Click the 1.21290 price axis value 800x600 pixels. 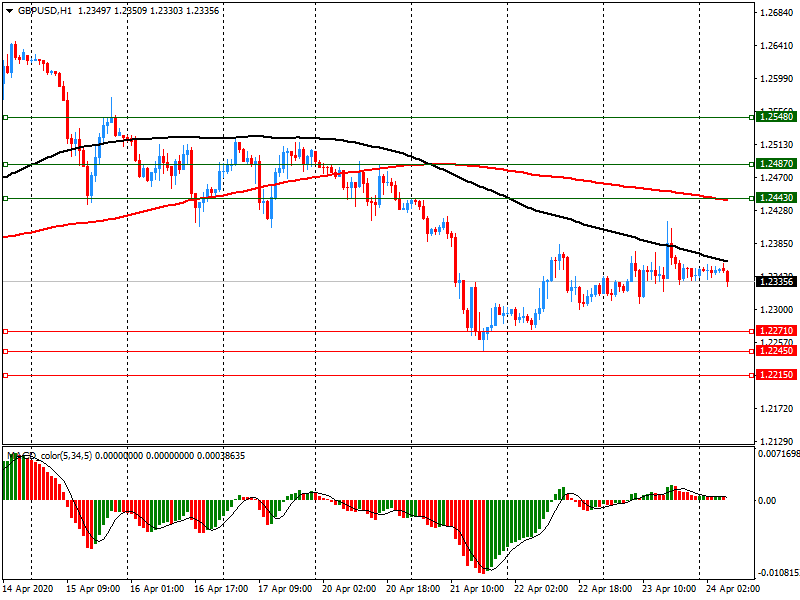click(x=777, y=442)
